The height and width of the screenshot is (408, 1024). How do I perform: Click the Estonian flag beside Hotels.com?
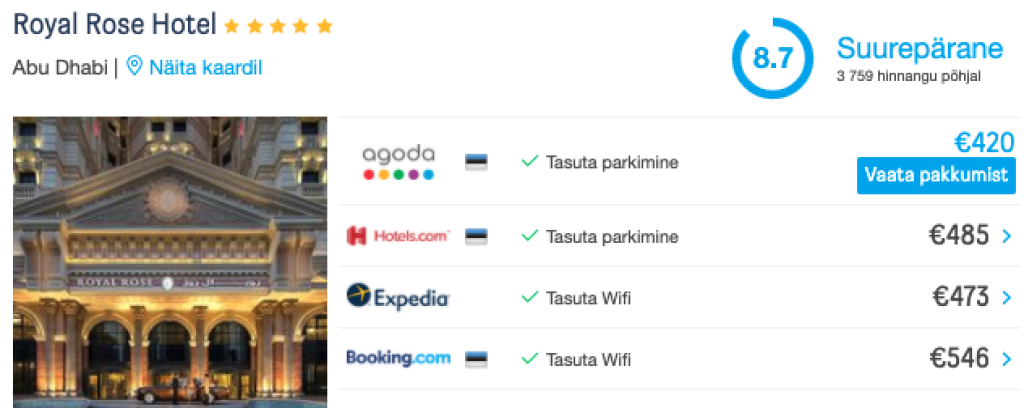476,237
